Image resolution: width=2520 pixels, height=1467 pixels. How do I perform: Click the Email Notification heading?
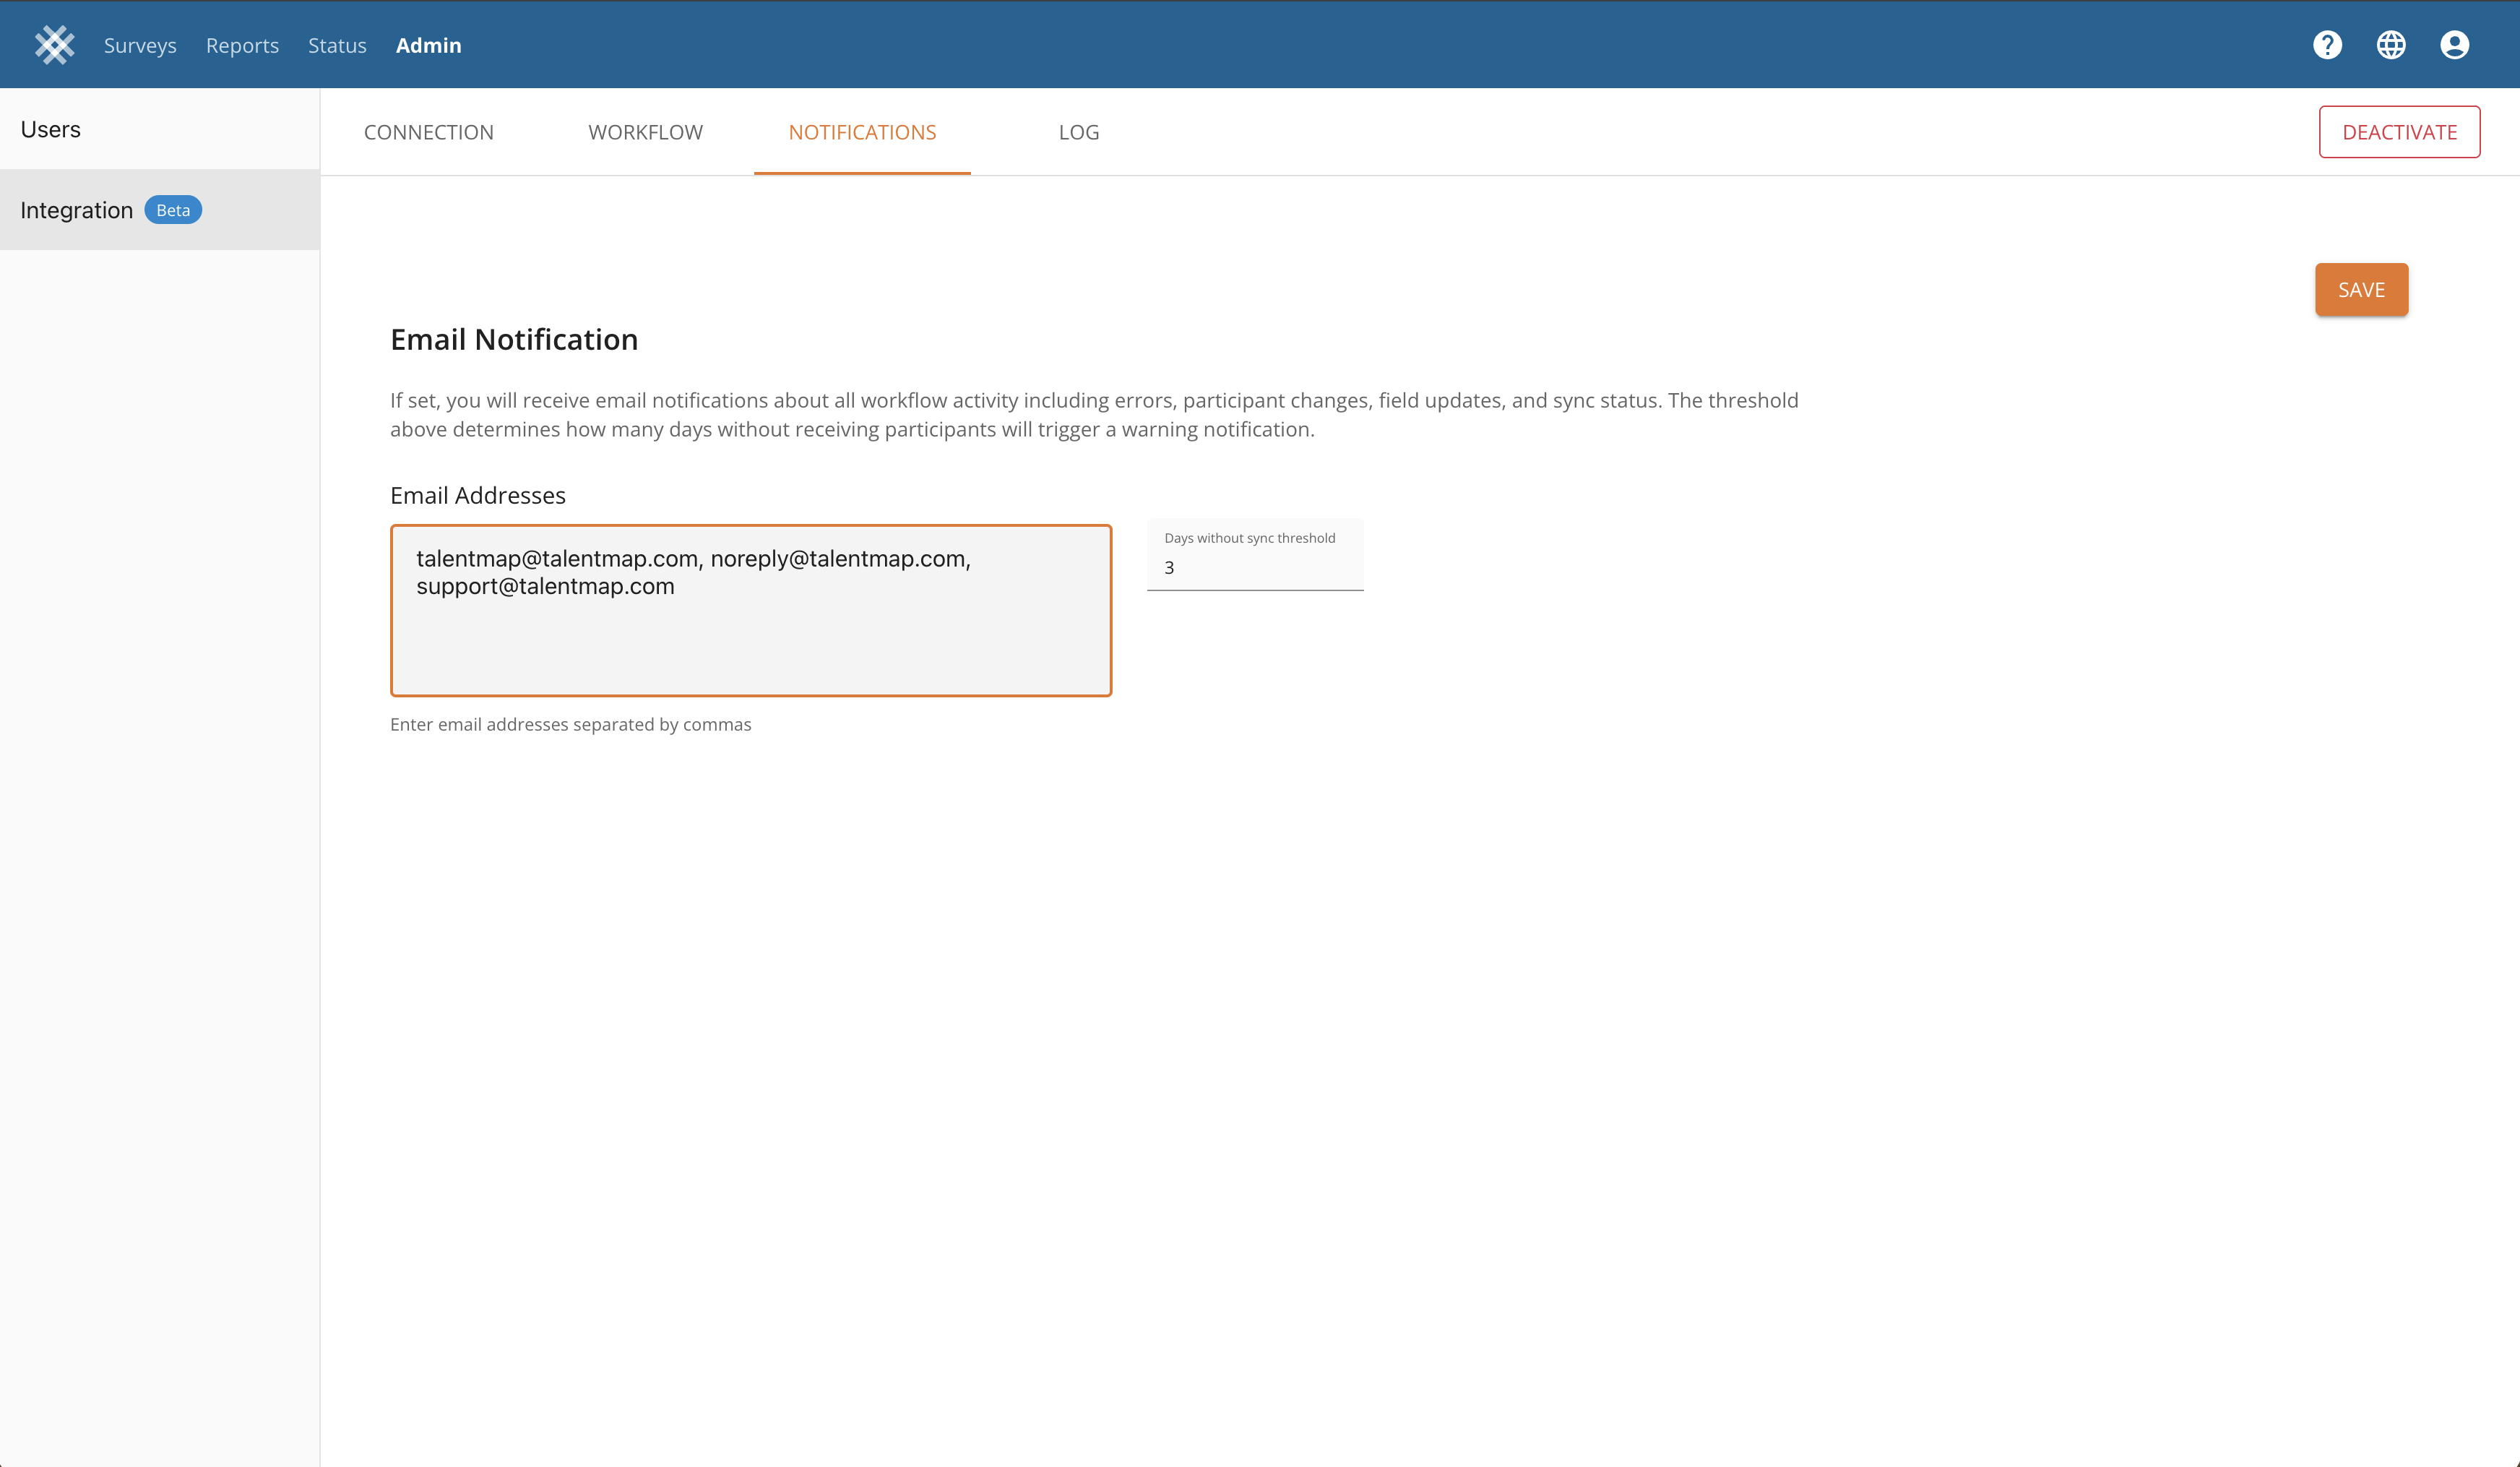coord(514,340)
